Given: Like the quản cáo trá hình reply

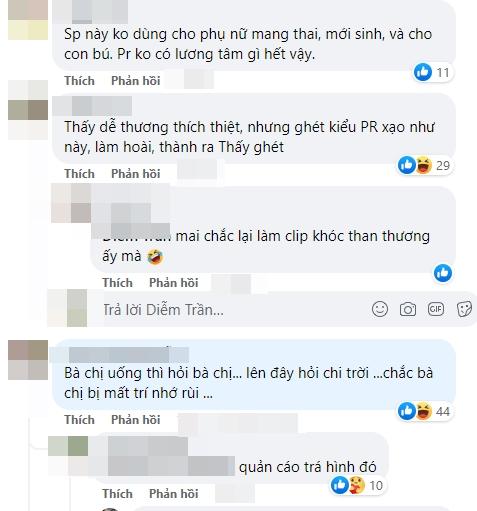Looking at the screenshot, I should tap(117, 494).
